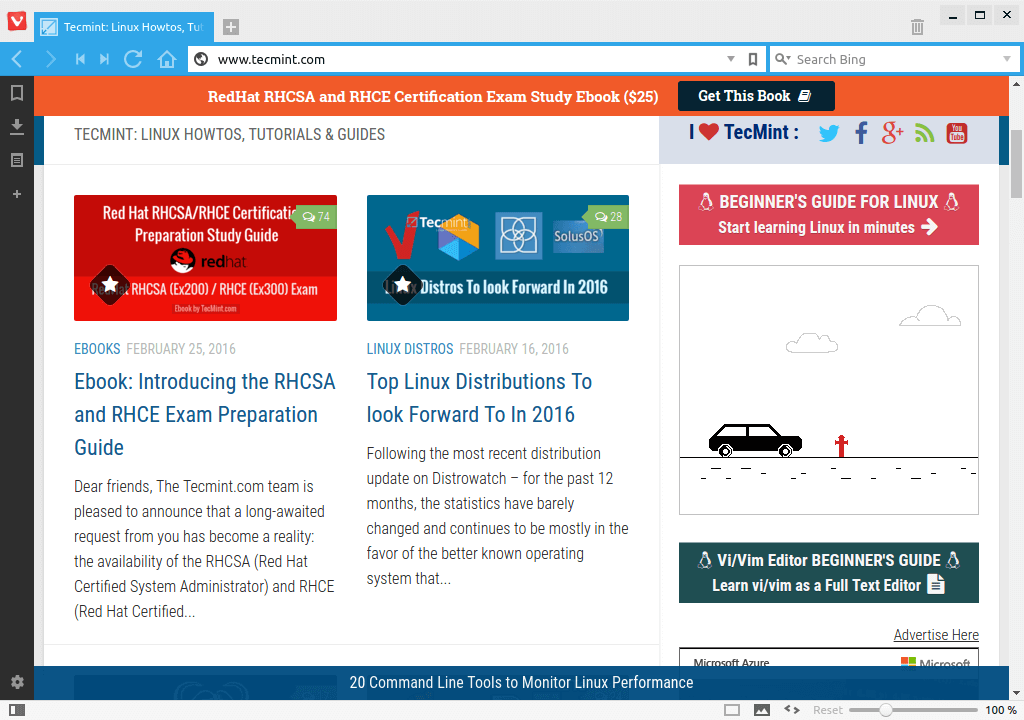The image size is (1024, 720).
Task: Click the page vertical scrollbar thumb
Action: [x=1016, y=163]
